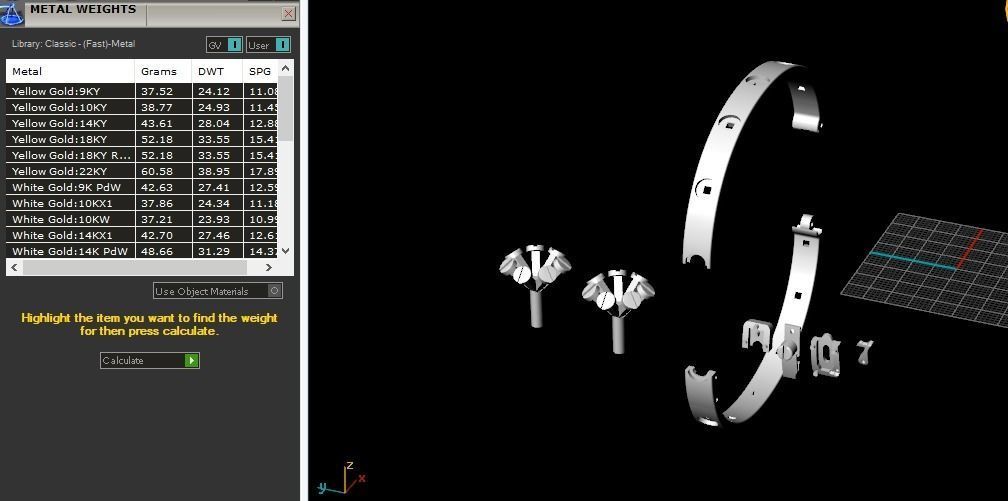Image resolution: width=1008 pixels, height=501 pixels.
Task: Click the 37.52 grams value
Action: point(158,91)
